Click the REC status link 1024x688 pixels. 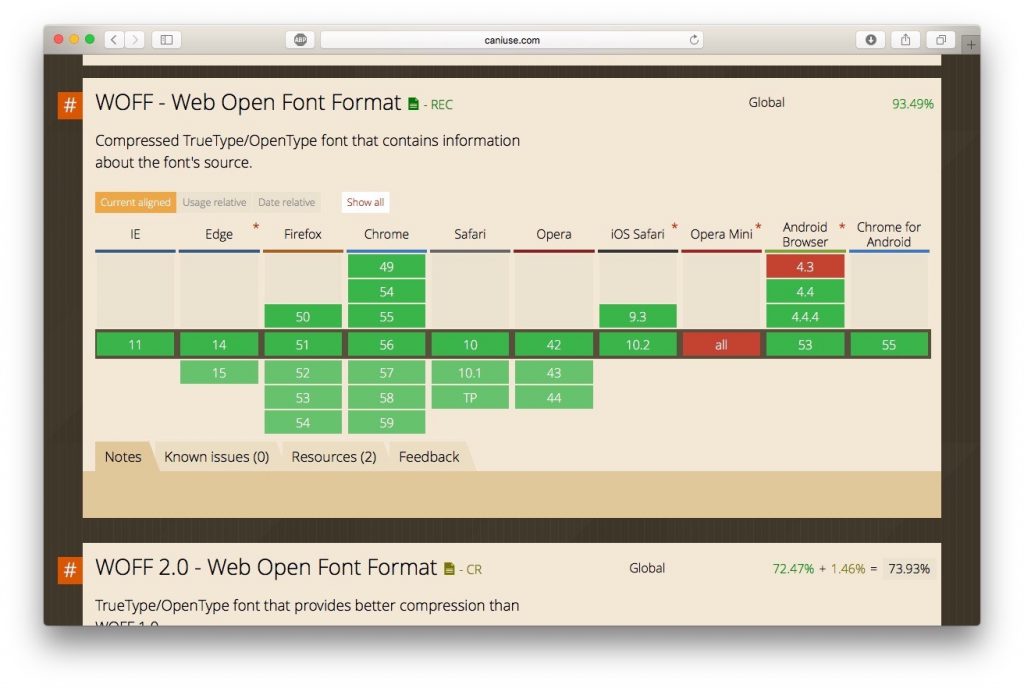(441, 105)
